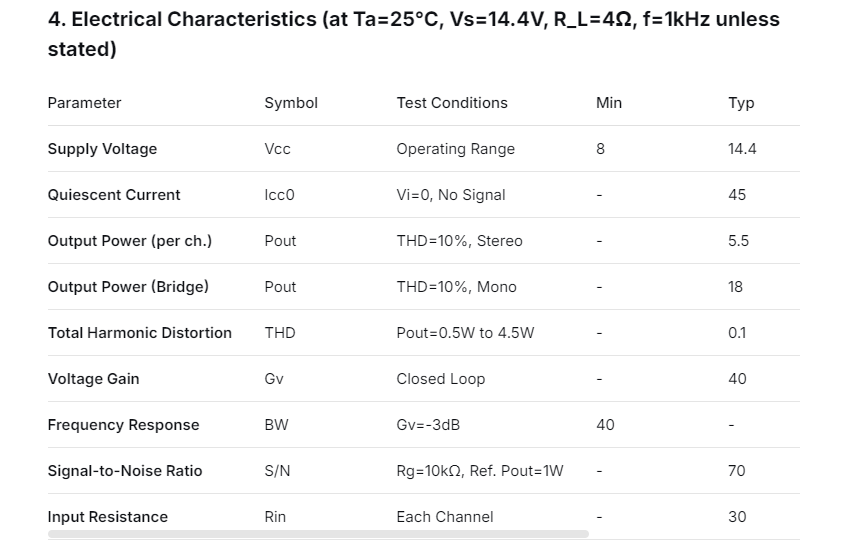Click the Output Power (Bridge) cell
This screenshot has width=852, height=551.
pos(128,287)
